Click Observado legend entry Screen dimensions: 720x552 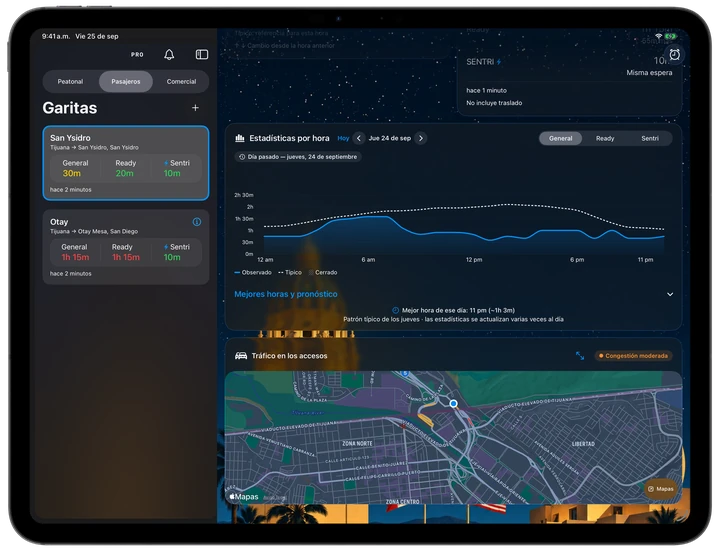[253, 272]
